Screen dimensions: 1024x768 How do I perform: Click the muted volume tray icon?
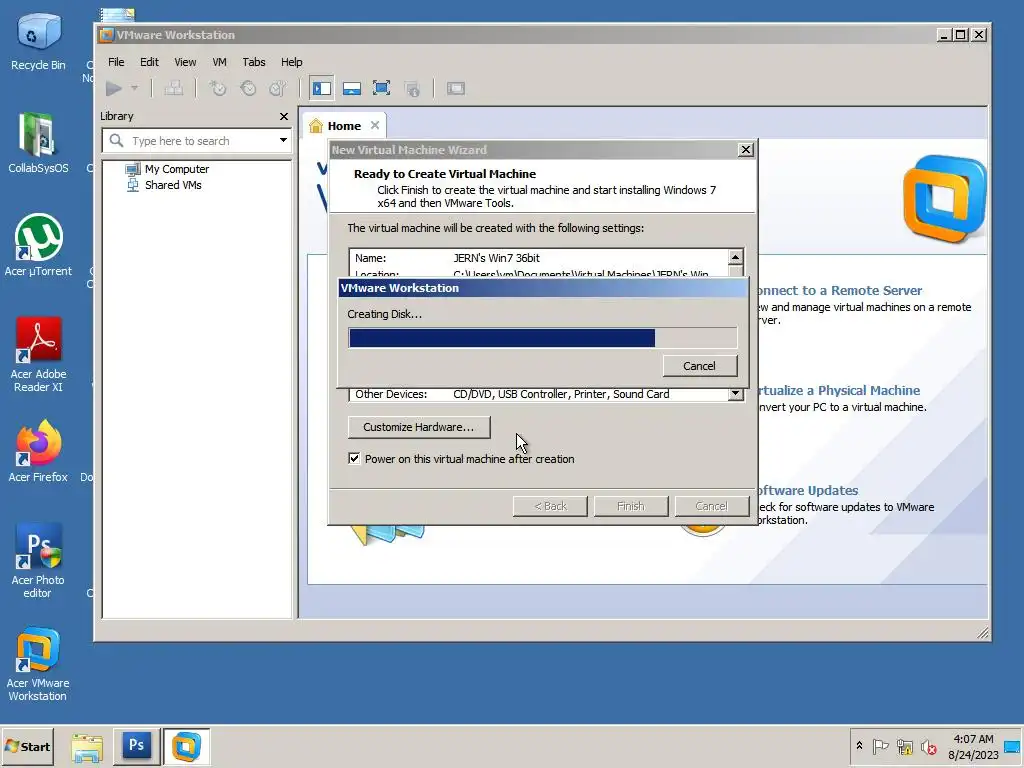pos(929,746)
